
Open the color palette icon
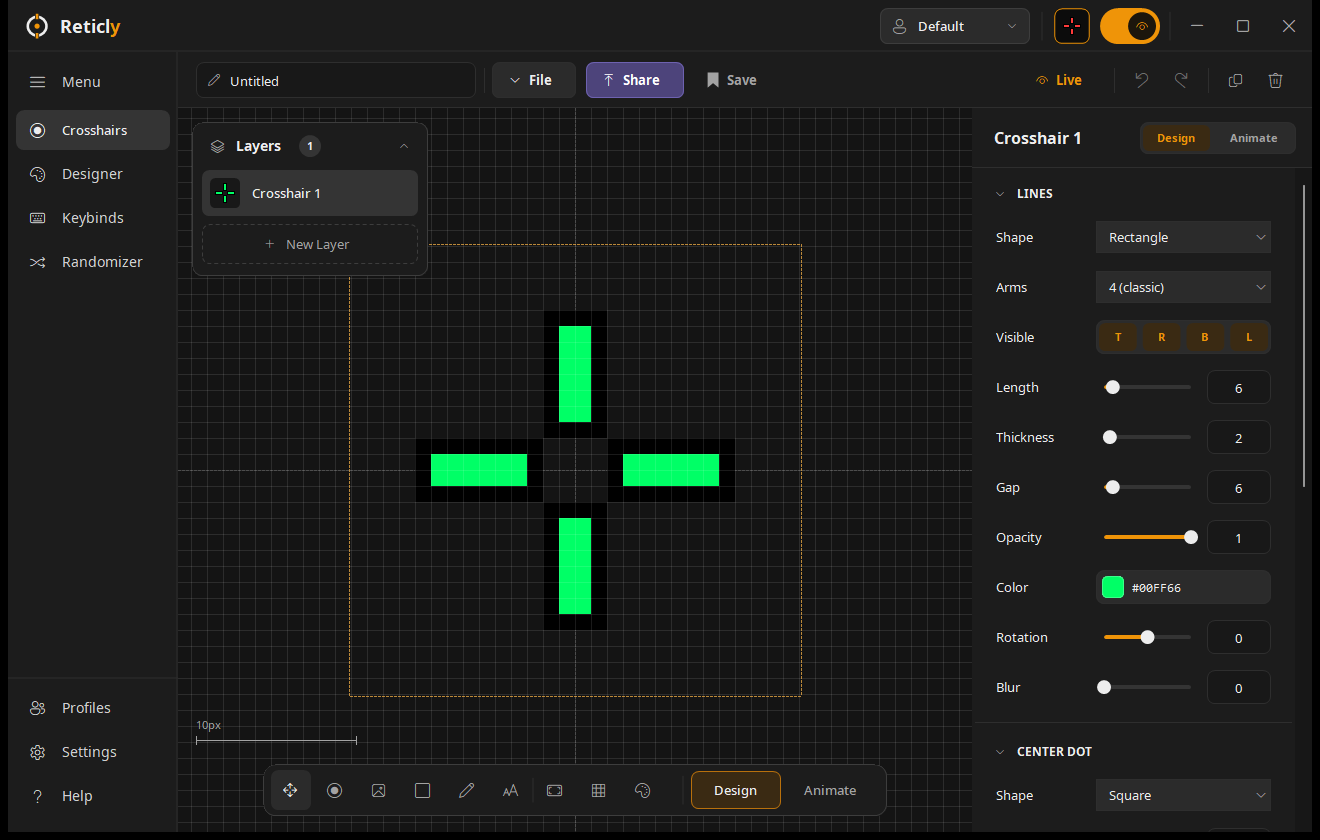pyautogui.click(x=643, y=790)
